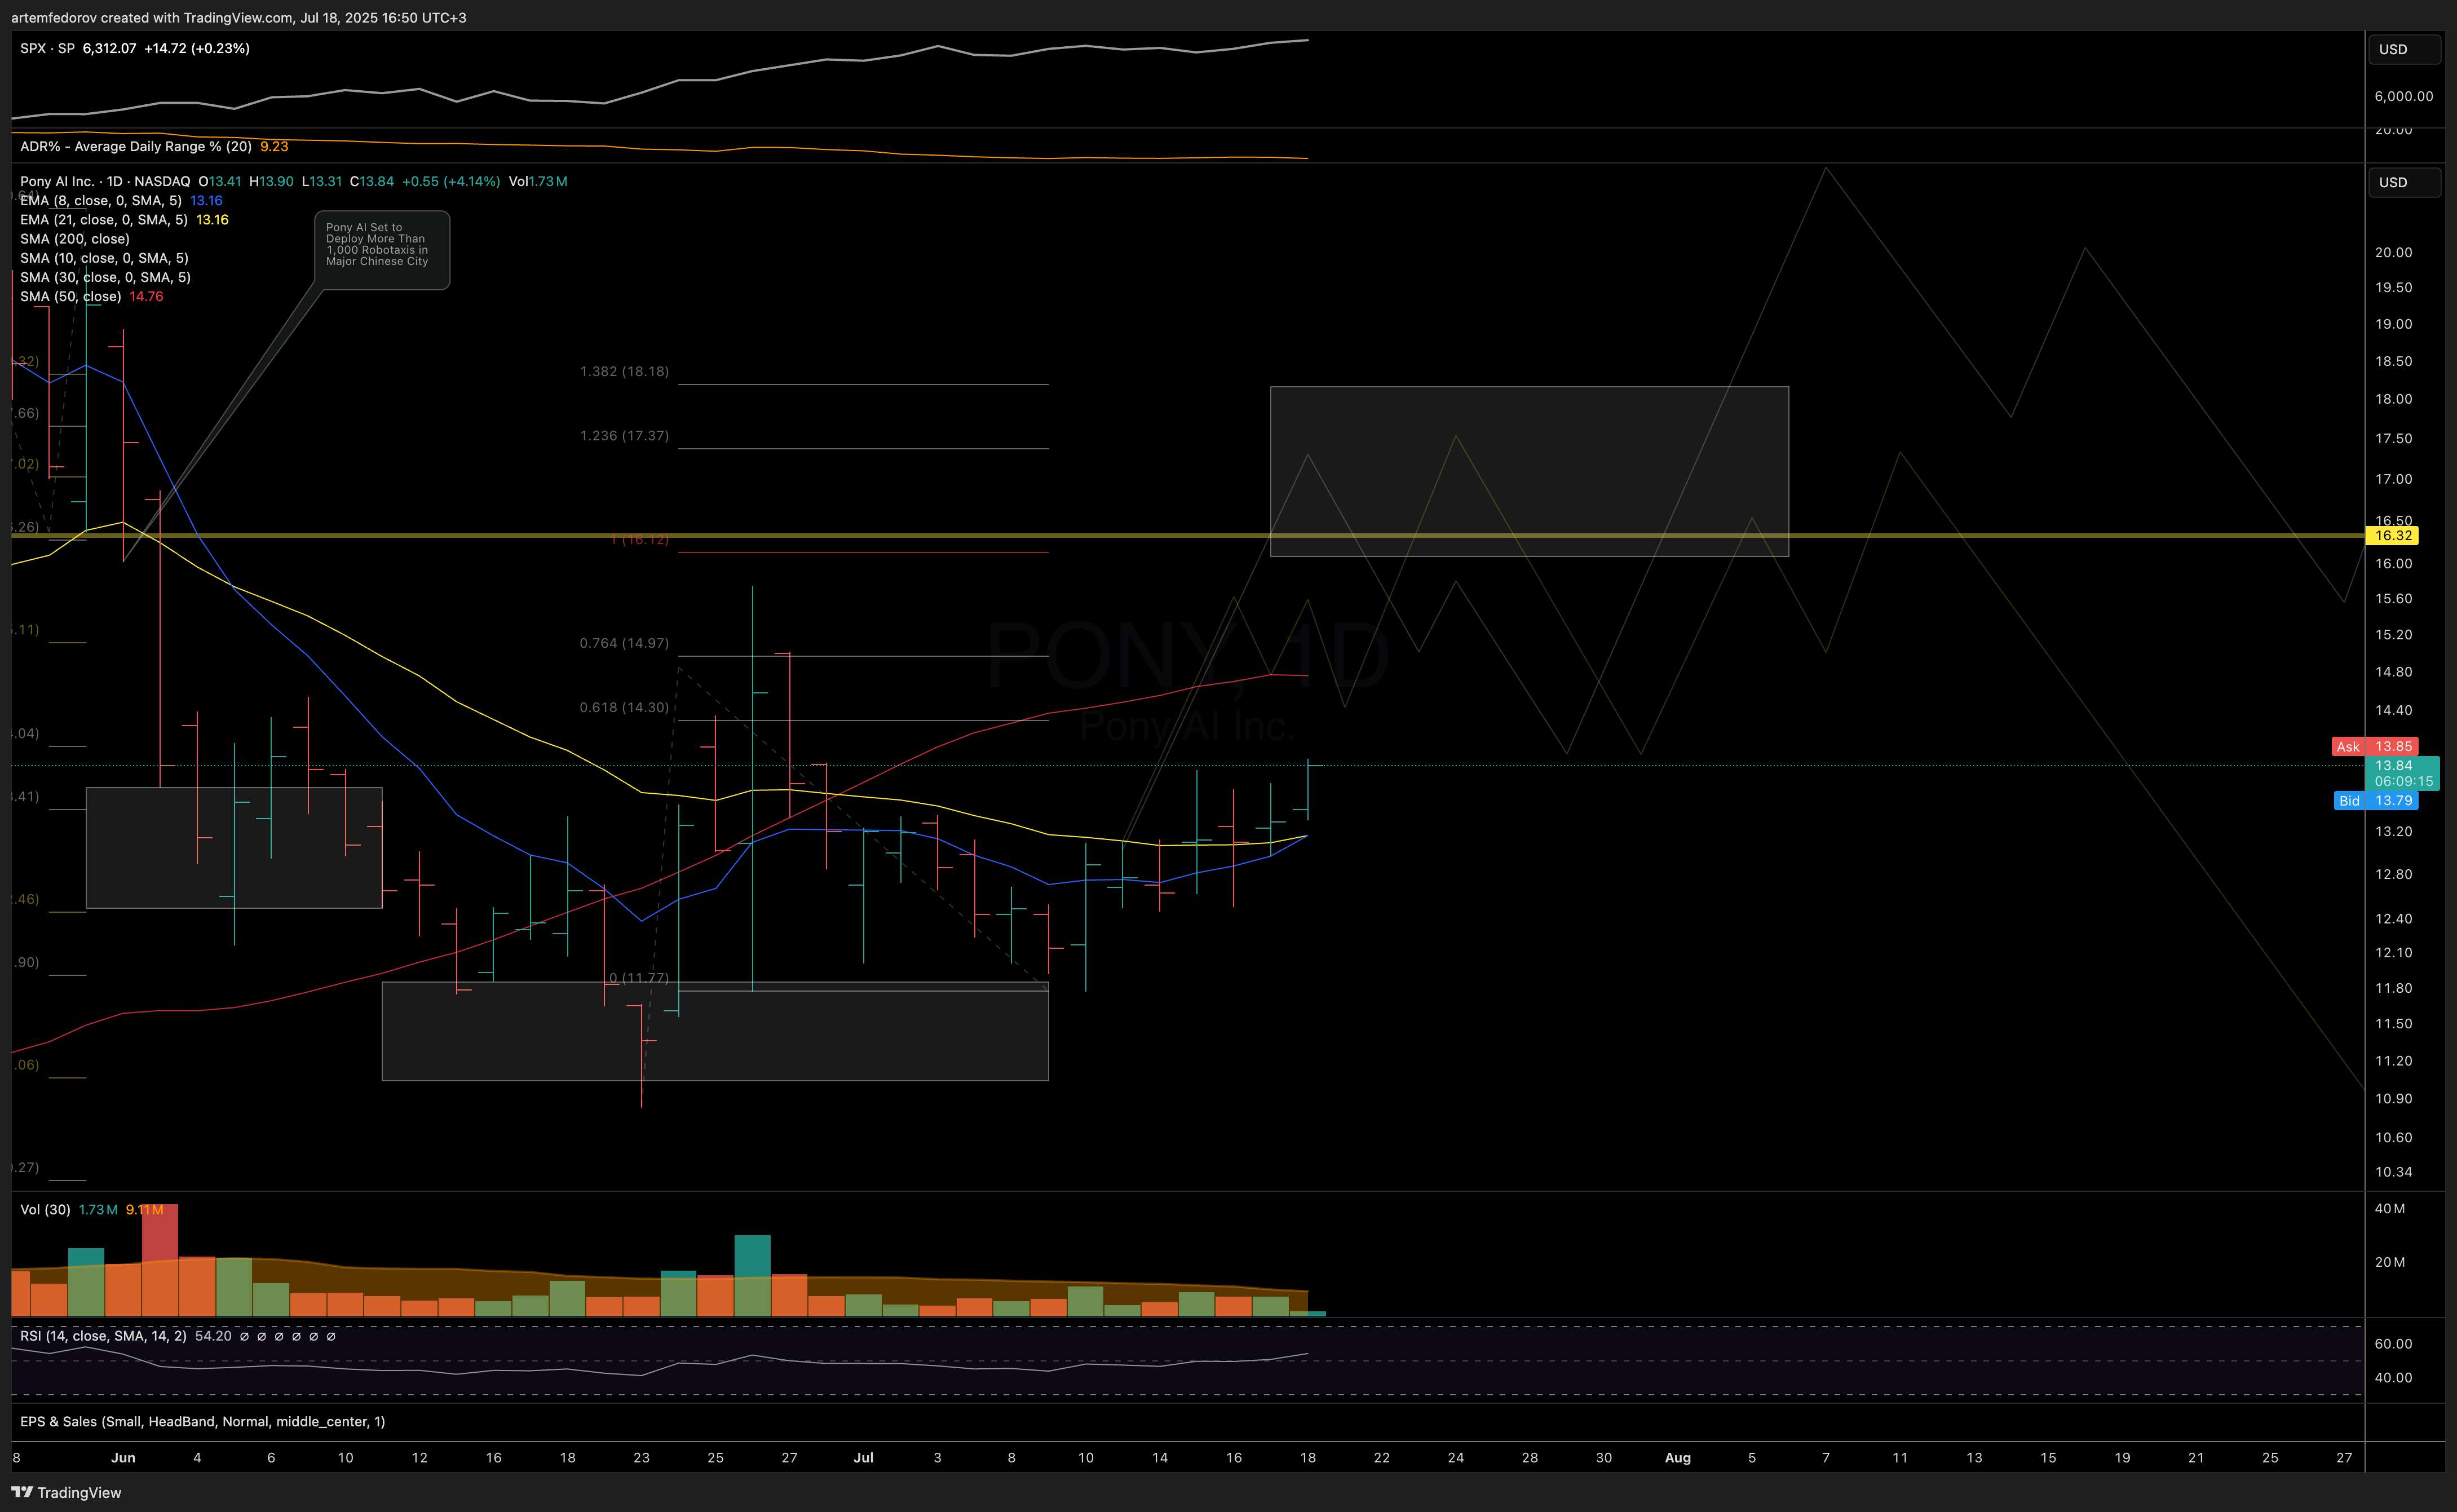Click the 60.00 RSI axis label
The image size is (2457, 1512).
(2393, 1343)
